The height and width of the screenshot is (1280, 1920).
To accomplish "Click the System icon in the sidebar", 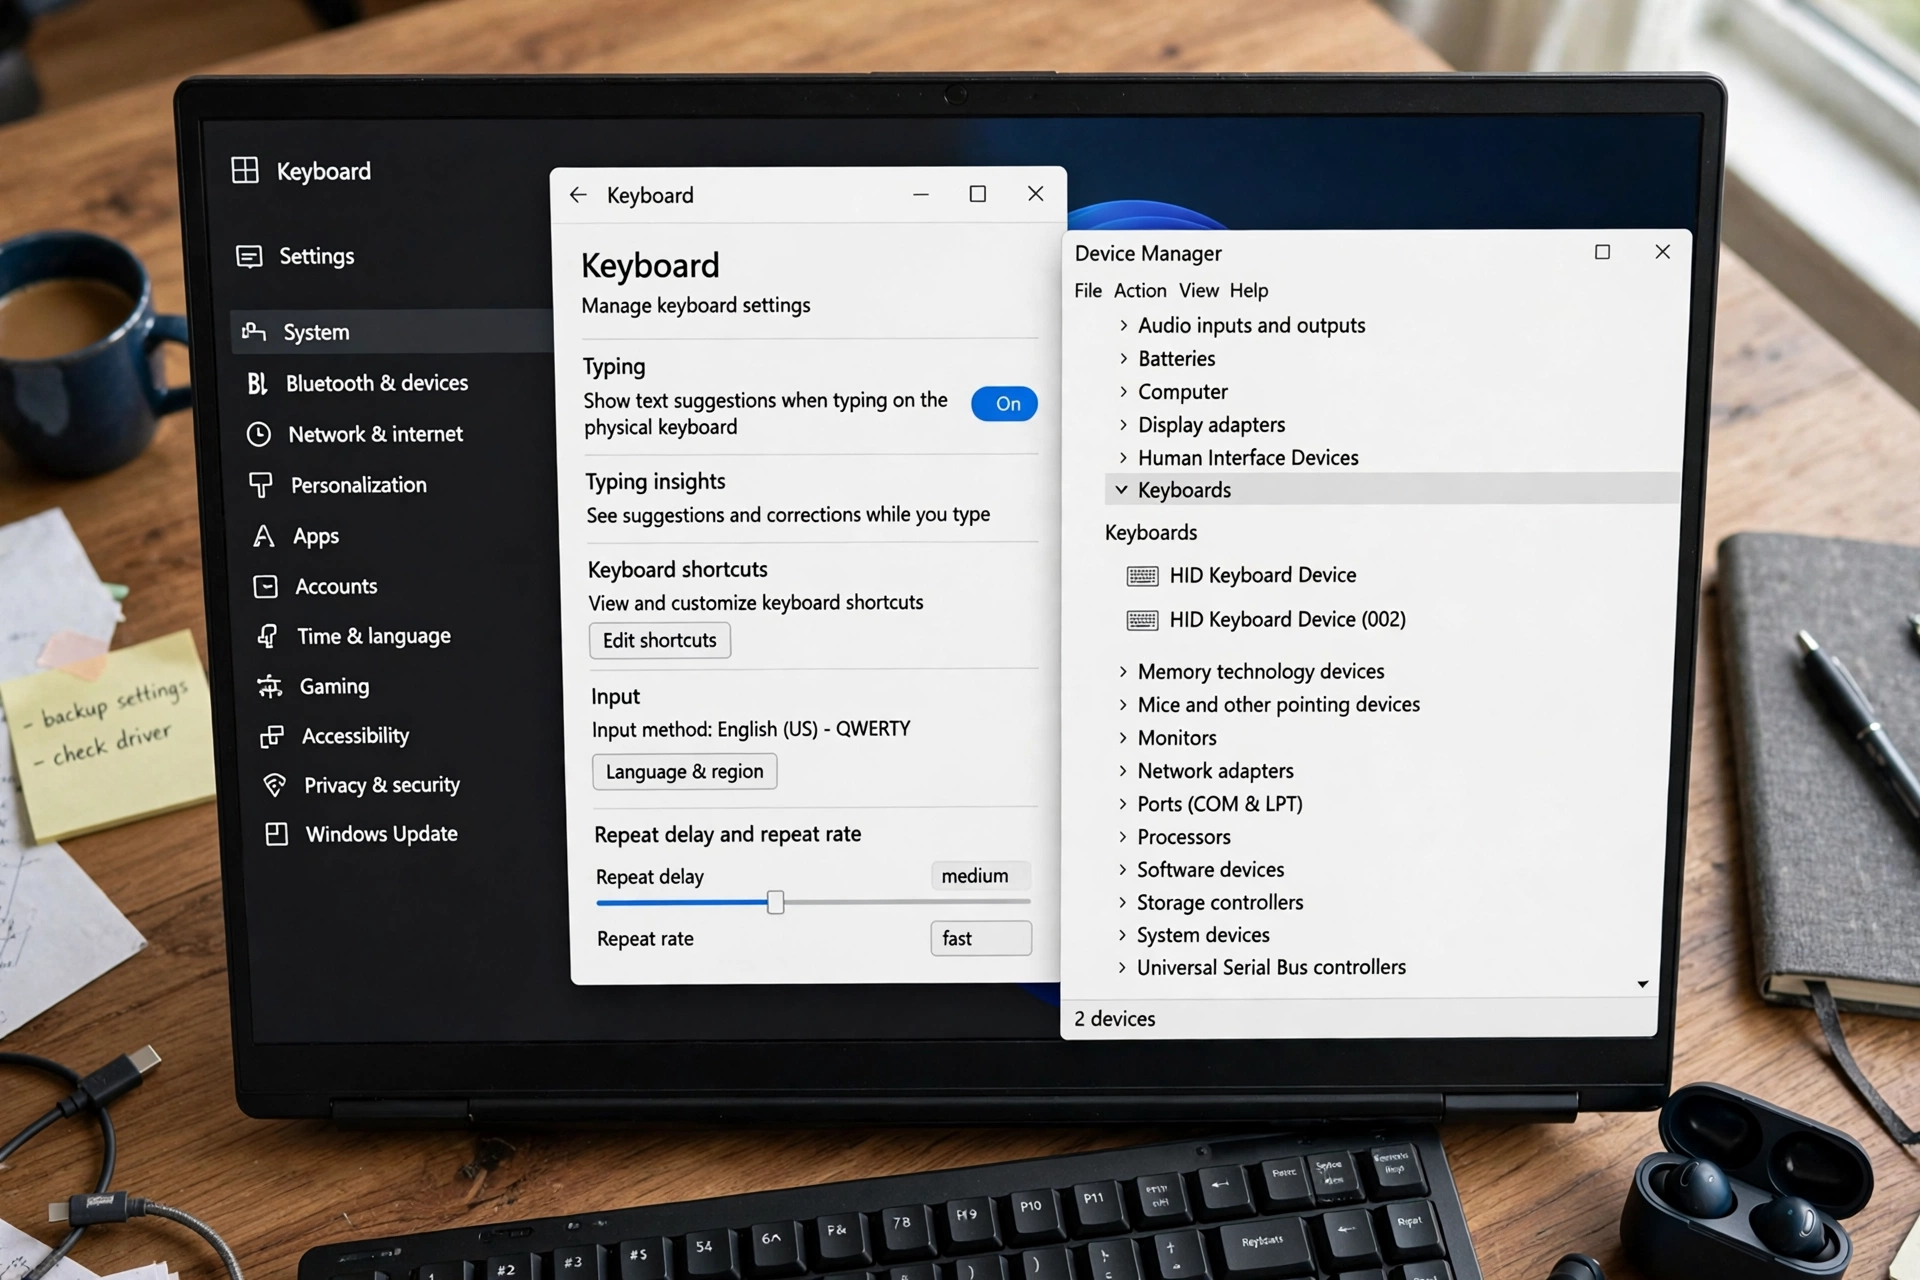I will (254, 331).
